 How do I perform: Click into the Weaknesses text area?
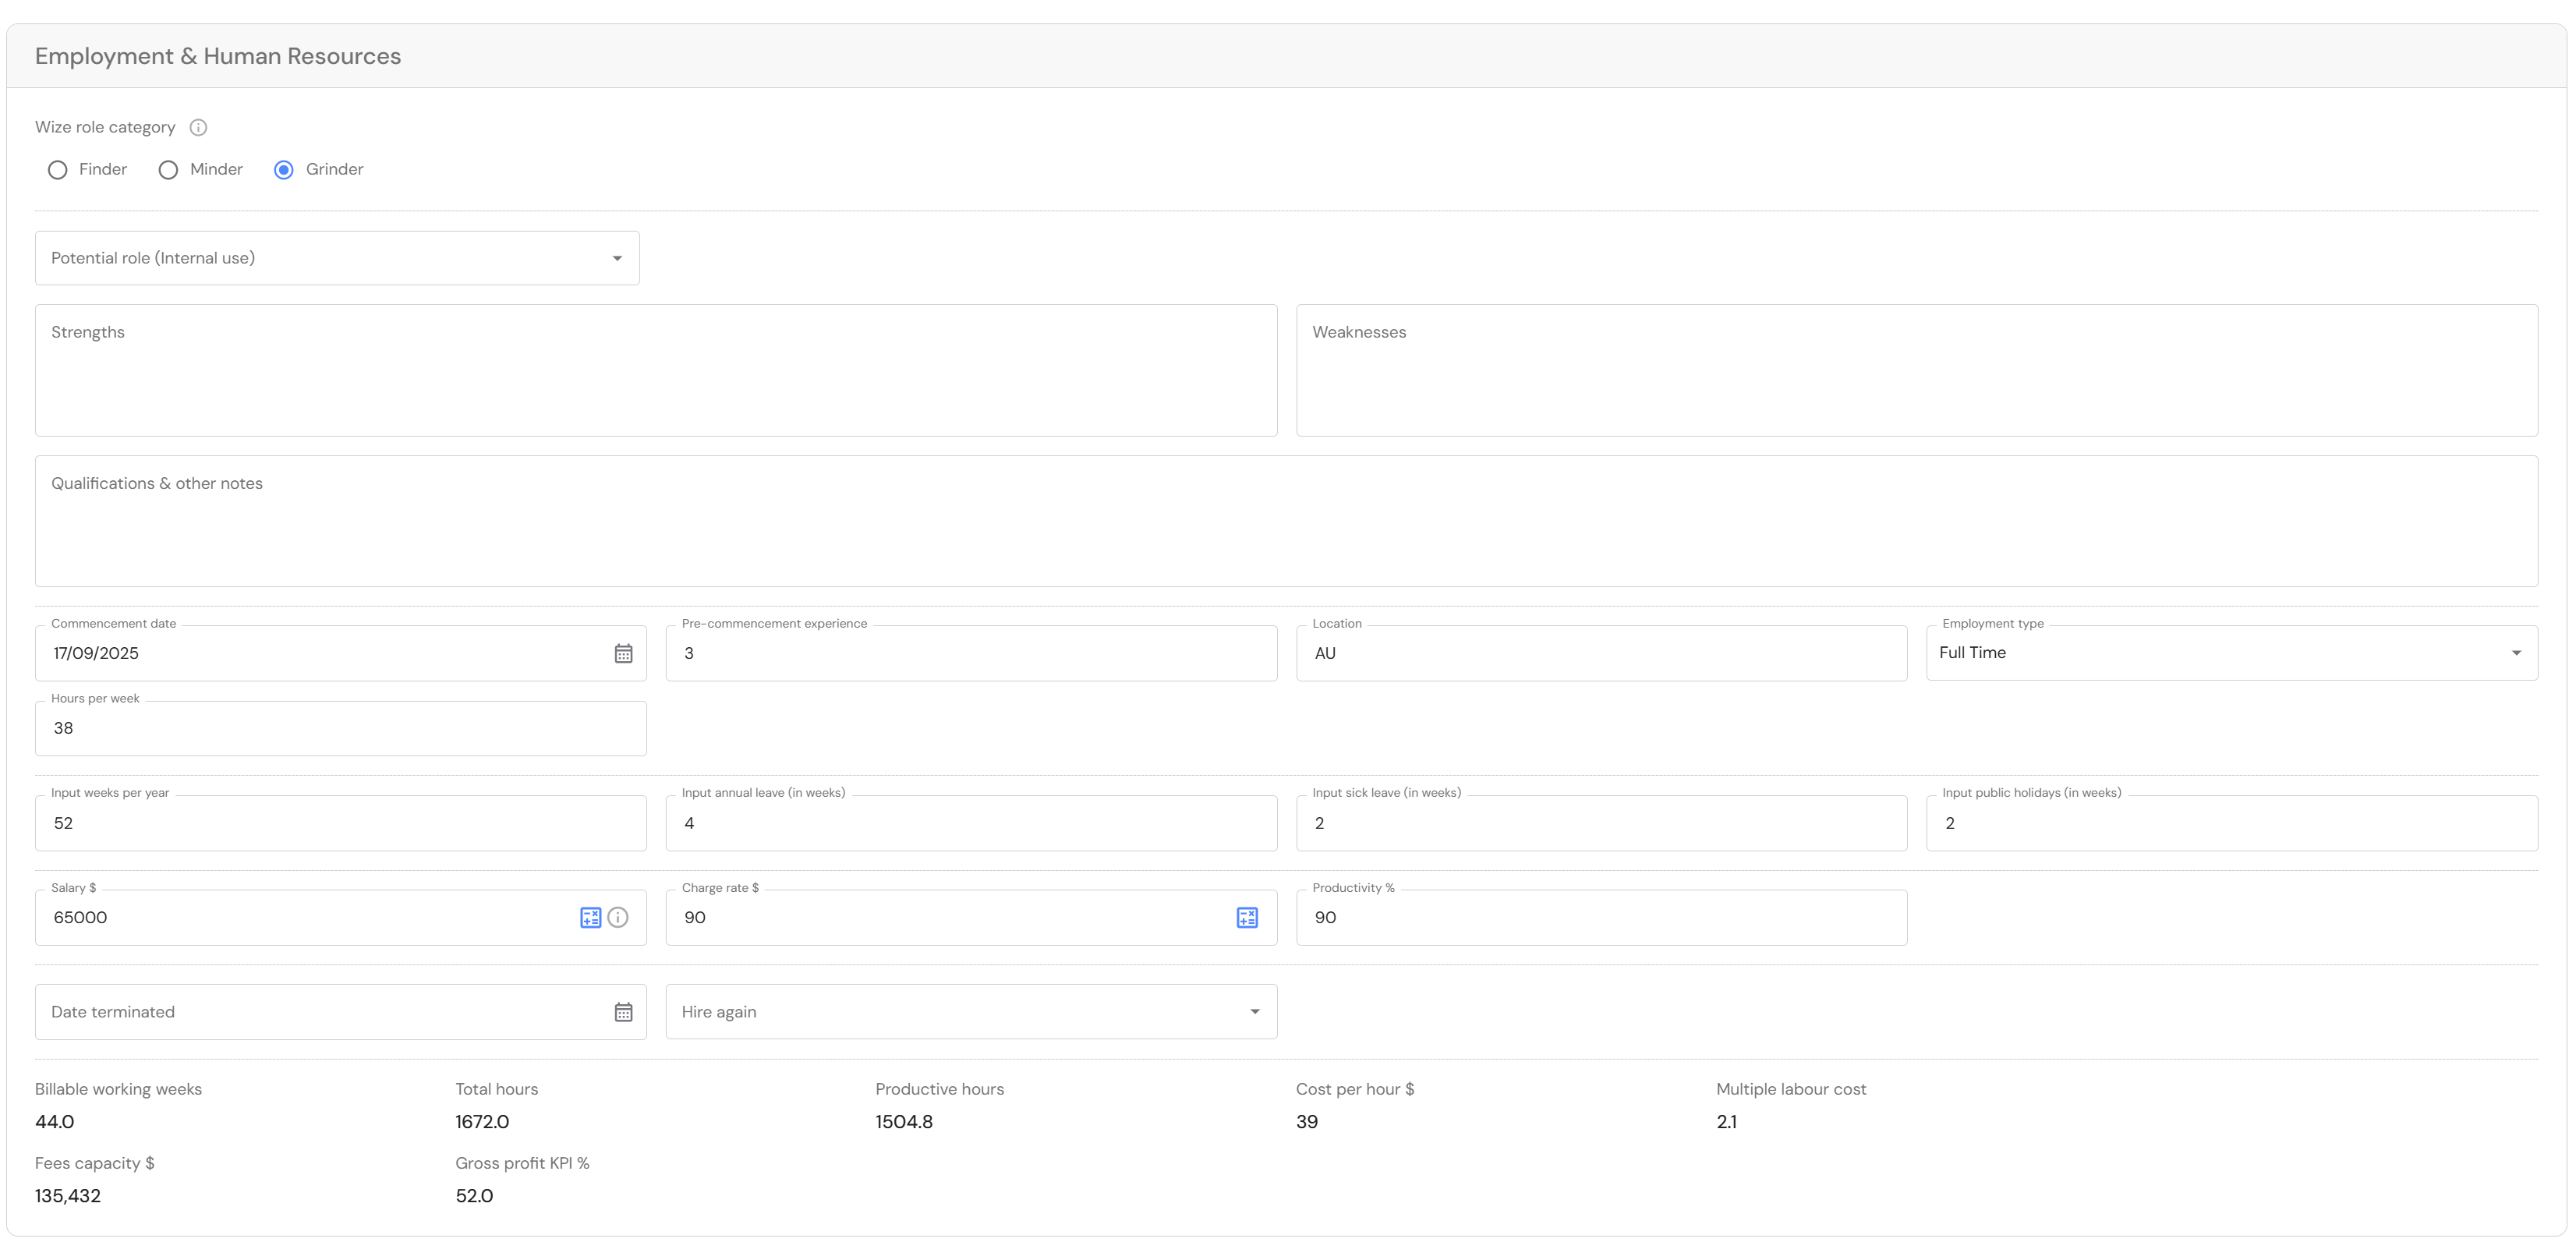point(1916,370)
